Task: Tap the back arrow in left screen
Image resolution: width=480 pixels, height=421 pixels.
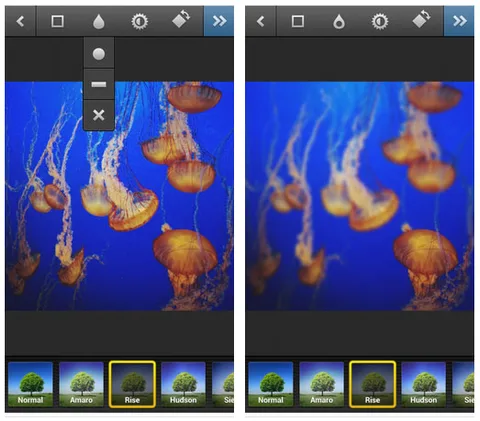Action: (x=20, y=21)
